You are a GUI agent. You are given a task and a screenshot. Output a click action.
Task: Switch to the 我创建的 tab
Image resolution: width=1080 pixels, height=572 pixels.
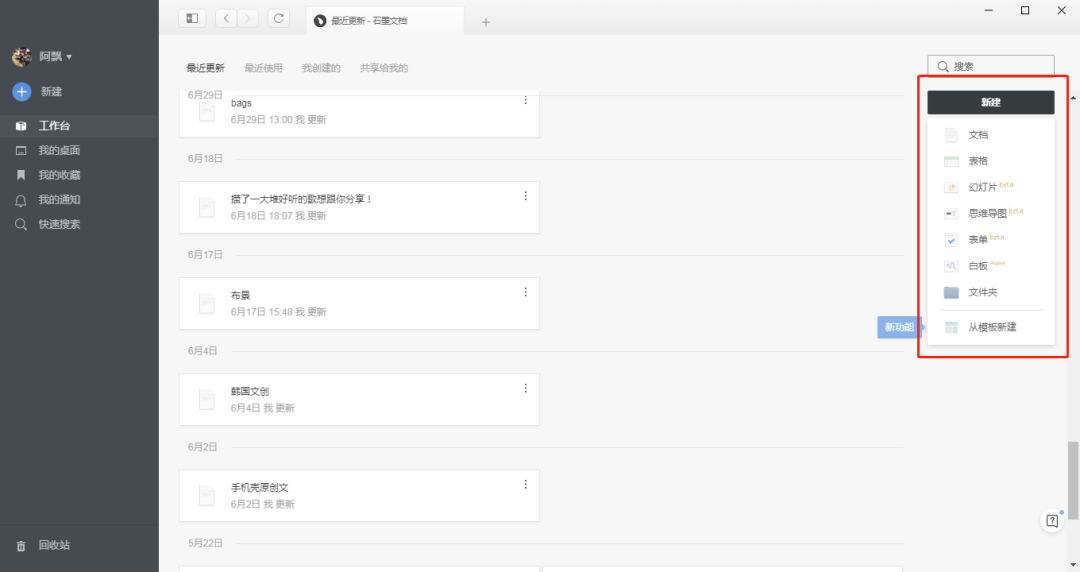click(x=321, y=68)
